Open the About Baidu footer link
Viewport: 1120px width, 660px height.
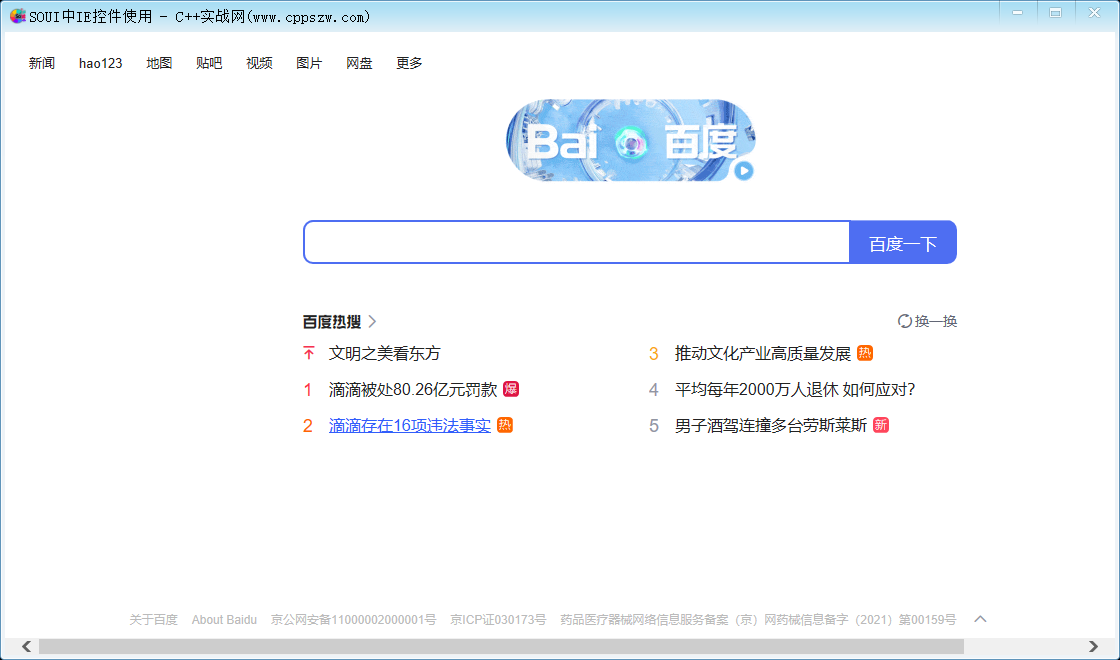pos(224,619)
